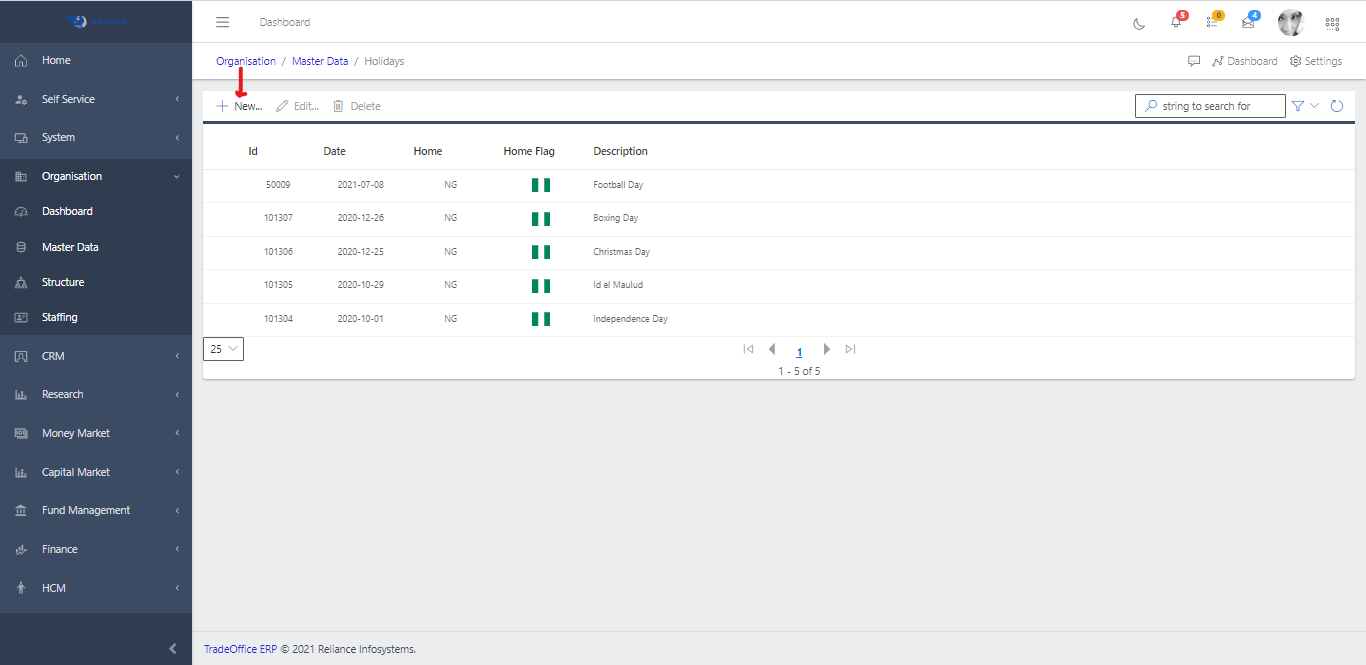
Task: Select Master Data in the sidebar
Action: point(70,247)
